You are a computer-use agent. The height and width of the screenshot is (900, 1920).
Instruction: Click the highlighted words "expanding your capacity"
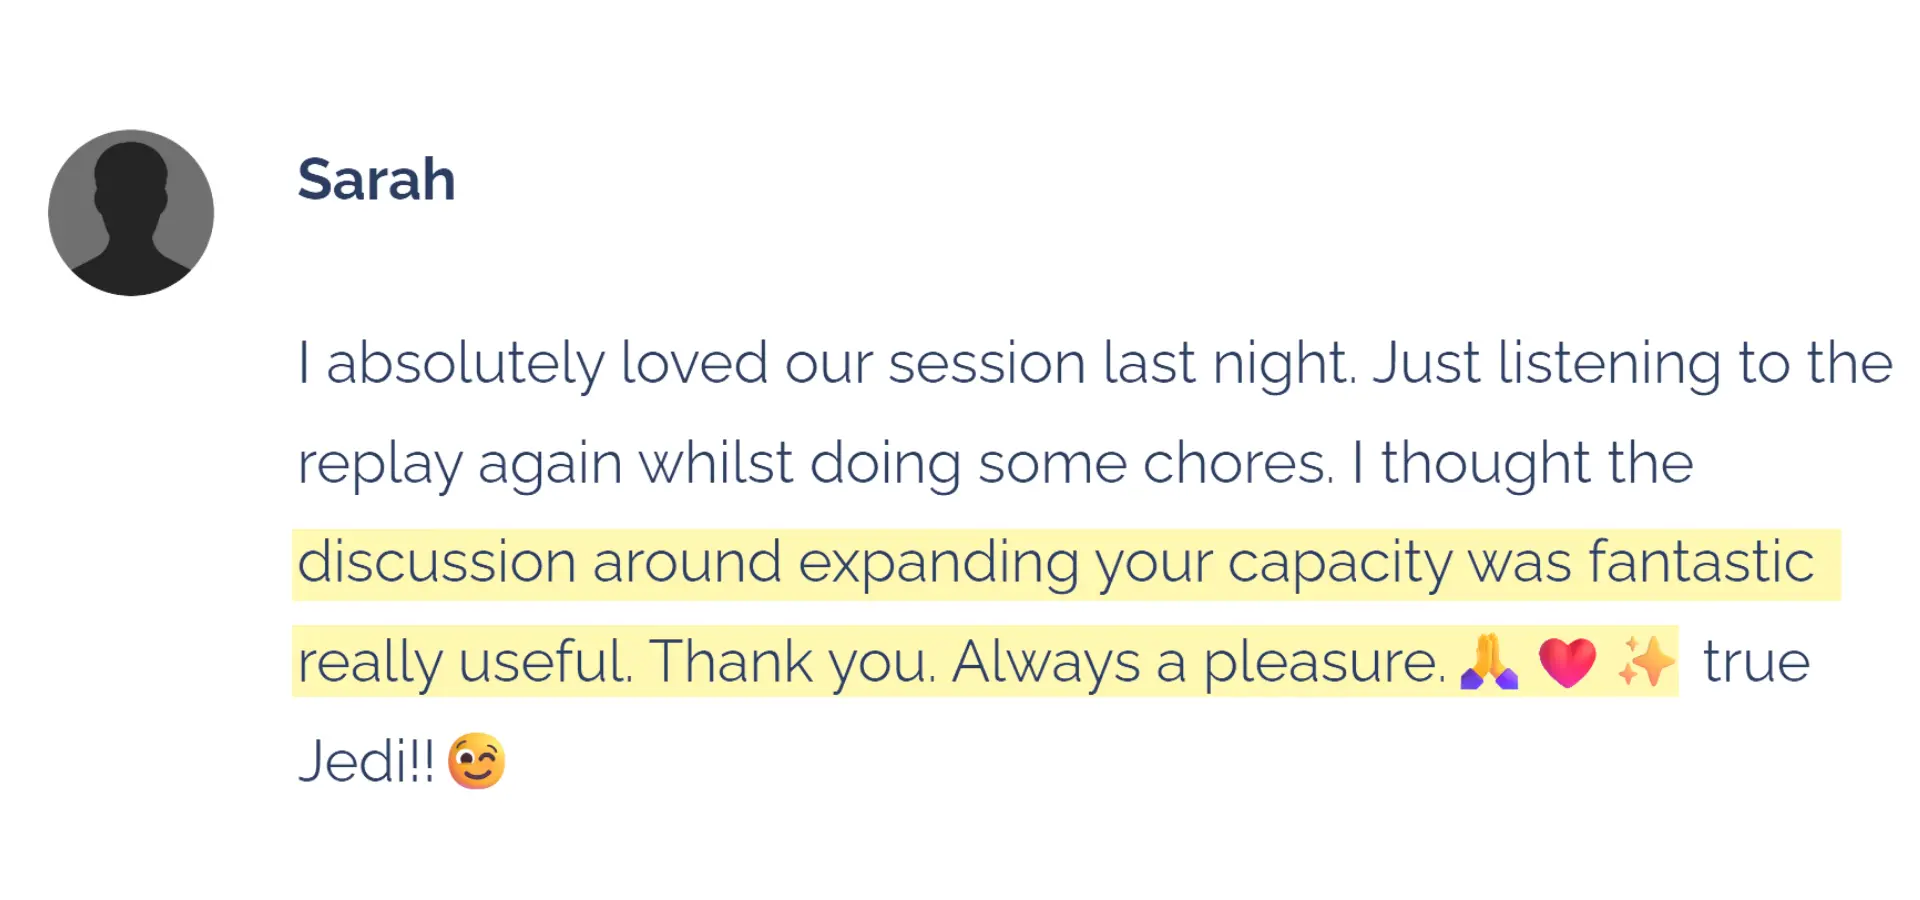click(1124, 562)
